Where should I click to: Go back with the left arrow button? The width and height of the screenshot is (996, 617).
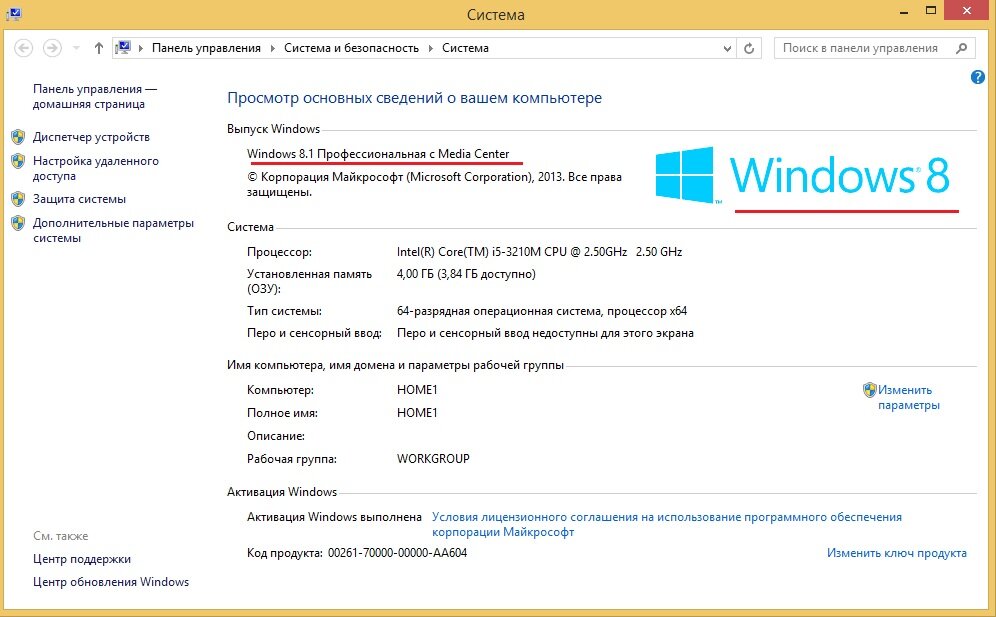[24, 48]
